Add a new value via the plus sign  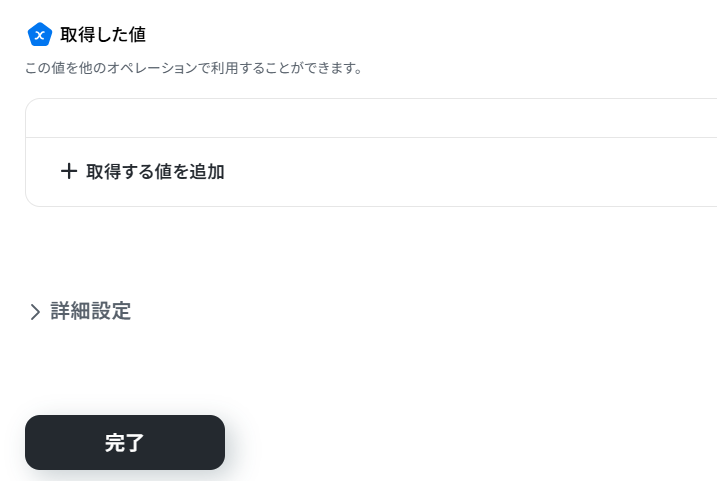[x=69, y=171]
